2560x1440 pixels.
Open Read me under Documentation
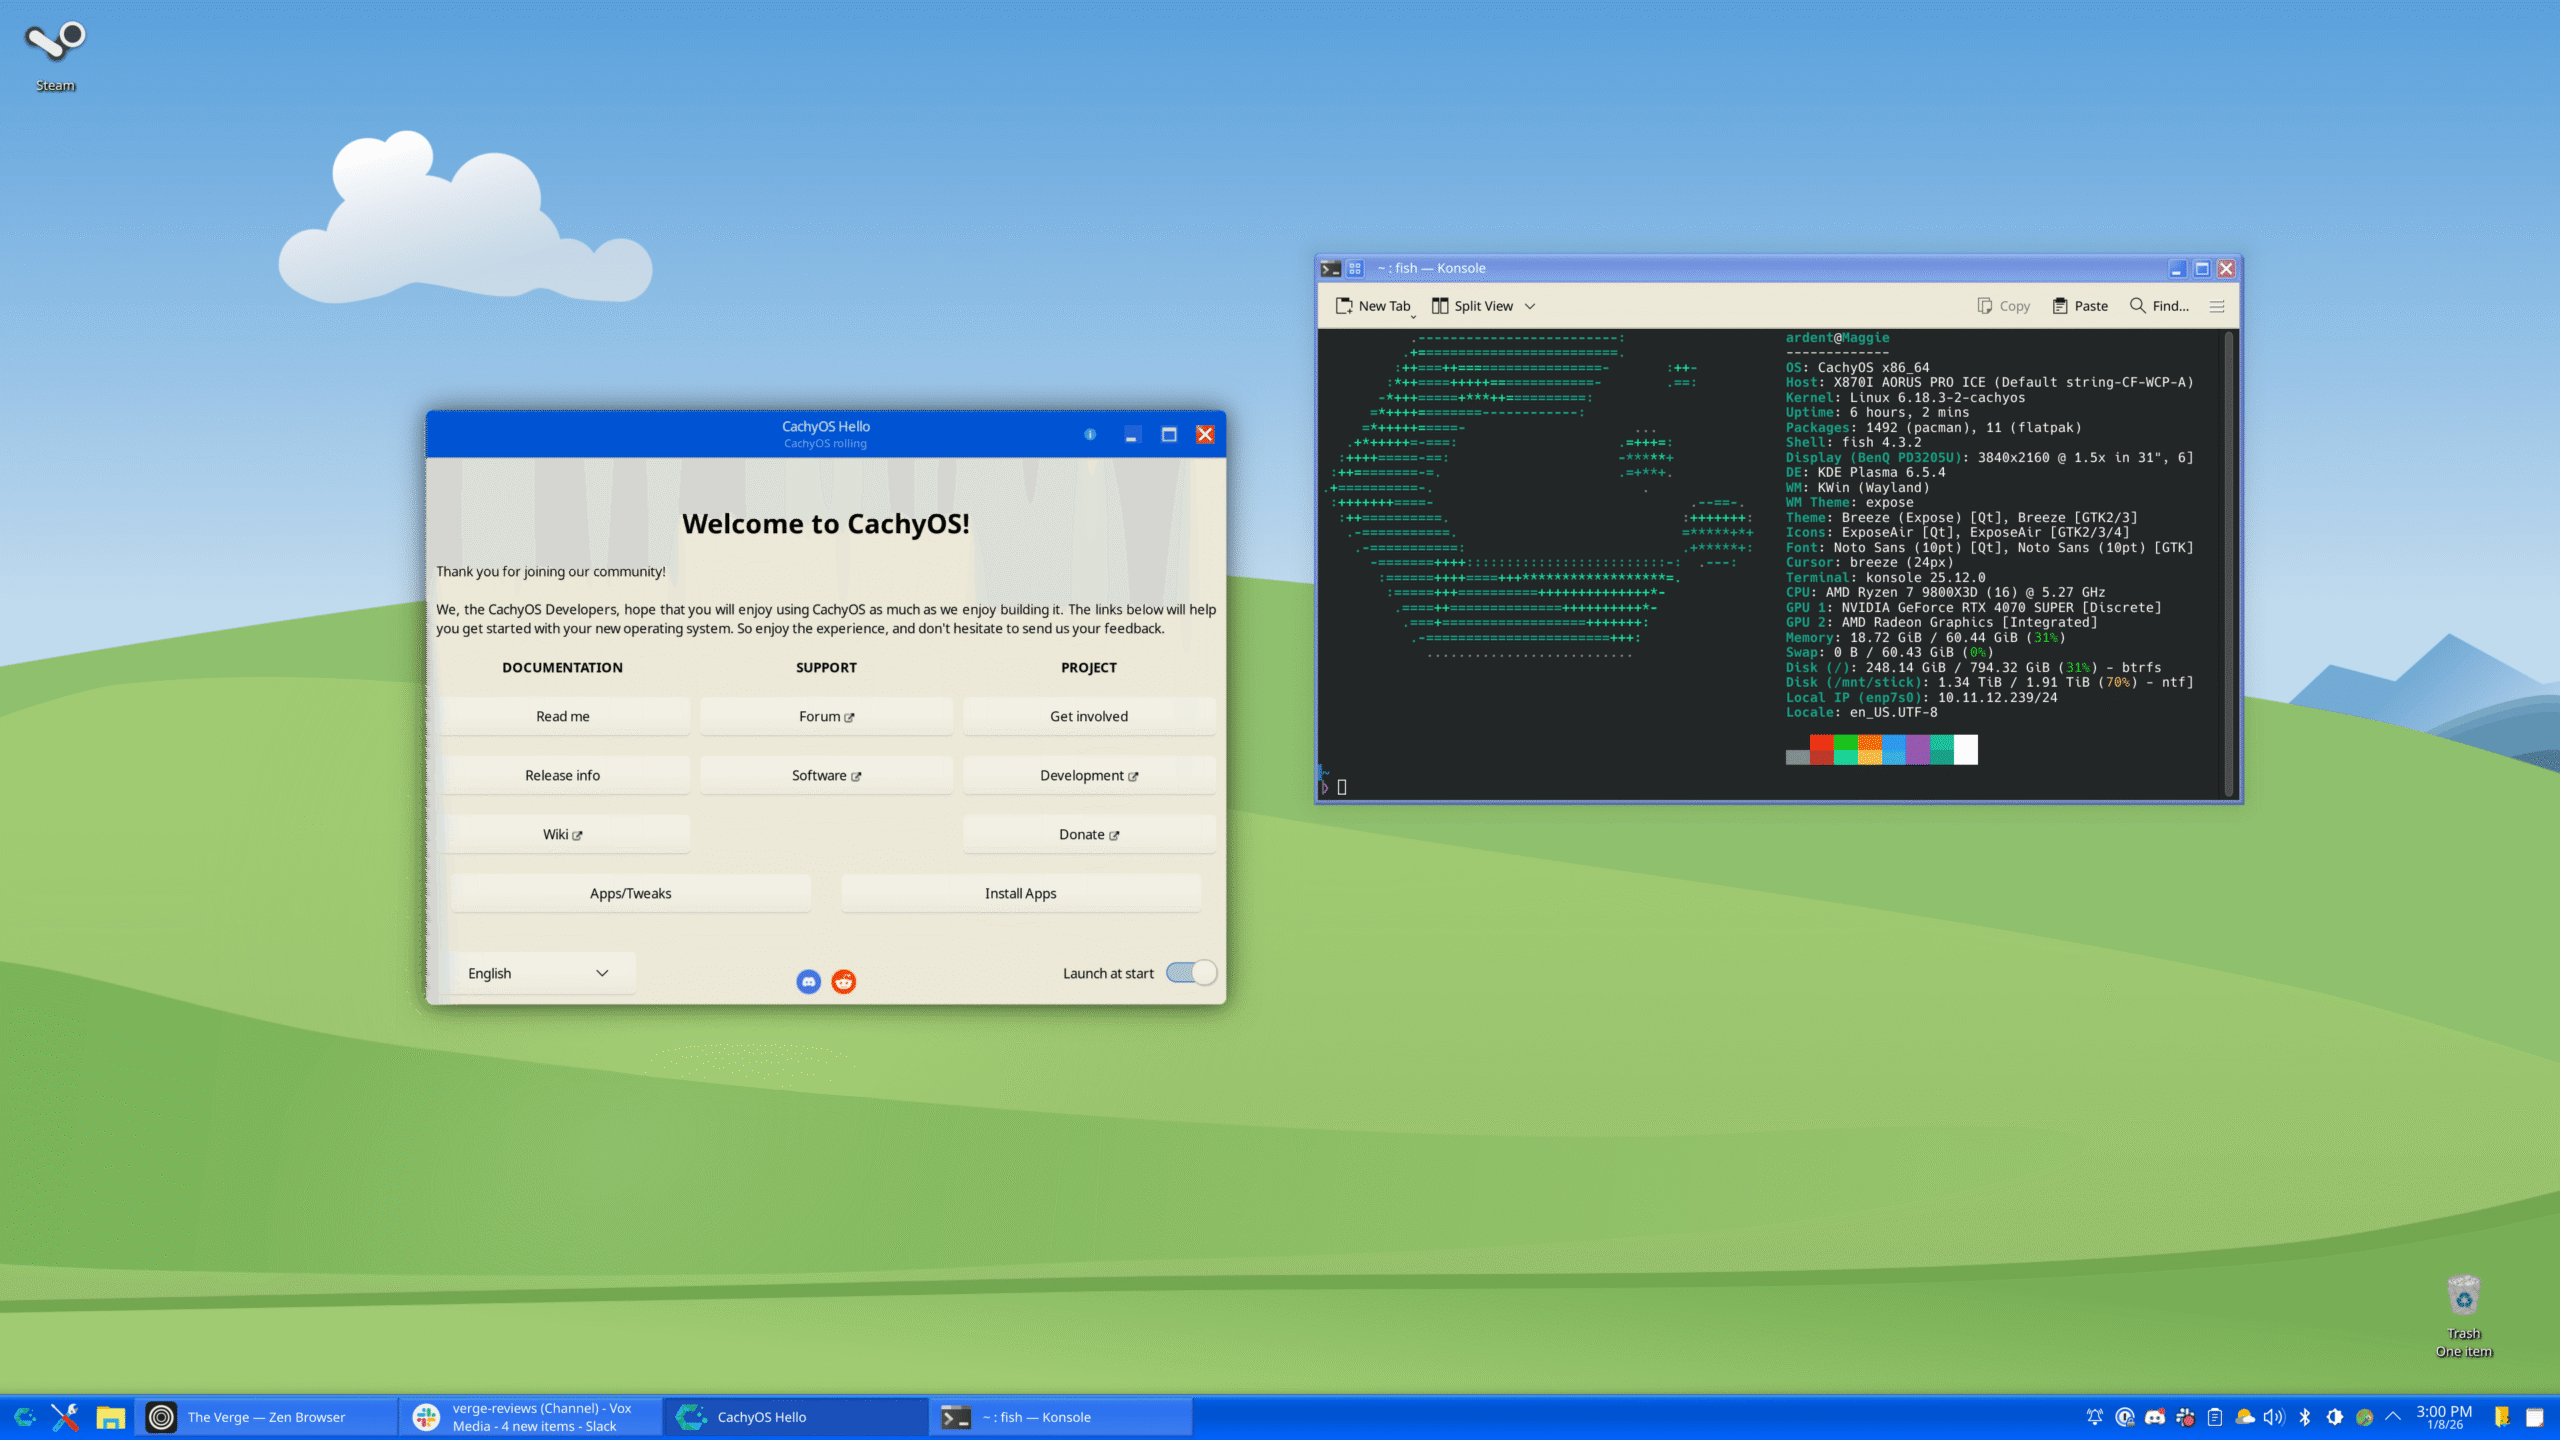tap(563, 716)
